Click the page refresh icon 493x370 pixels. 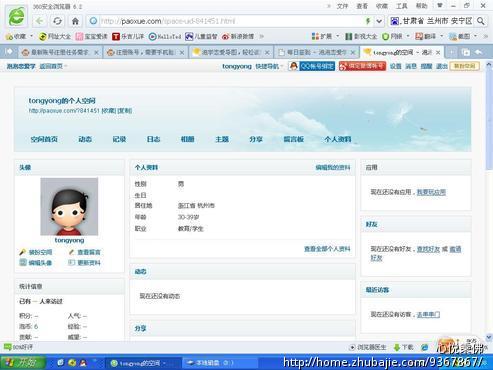[57, 21]
